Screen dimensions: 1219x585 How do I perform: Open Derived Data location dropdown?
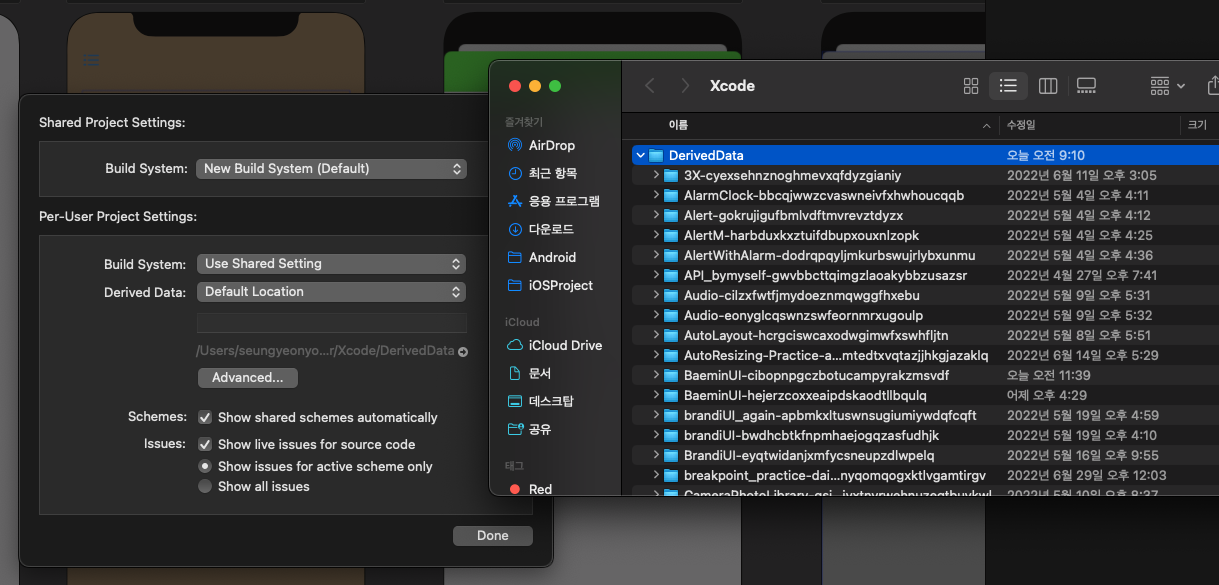point(331,292)
